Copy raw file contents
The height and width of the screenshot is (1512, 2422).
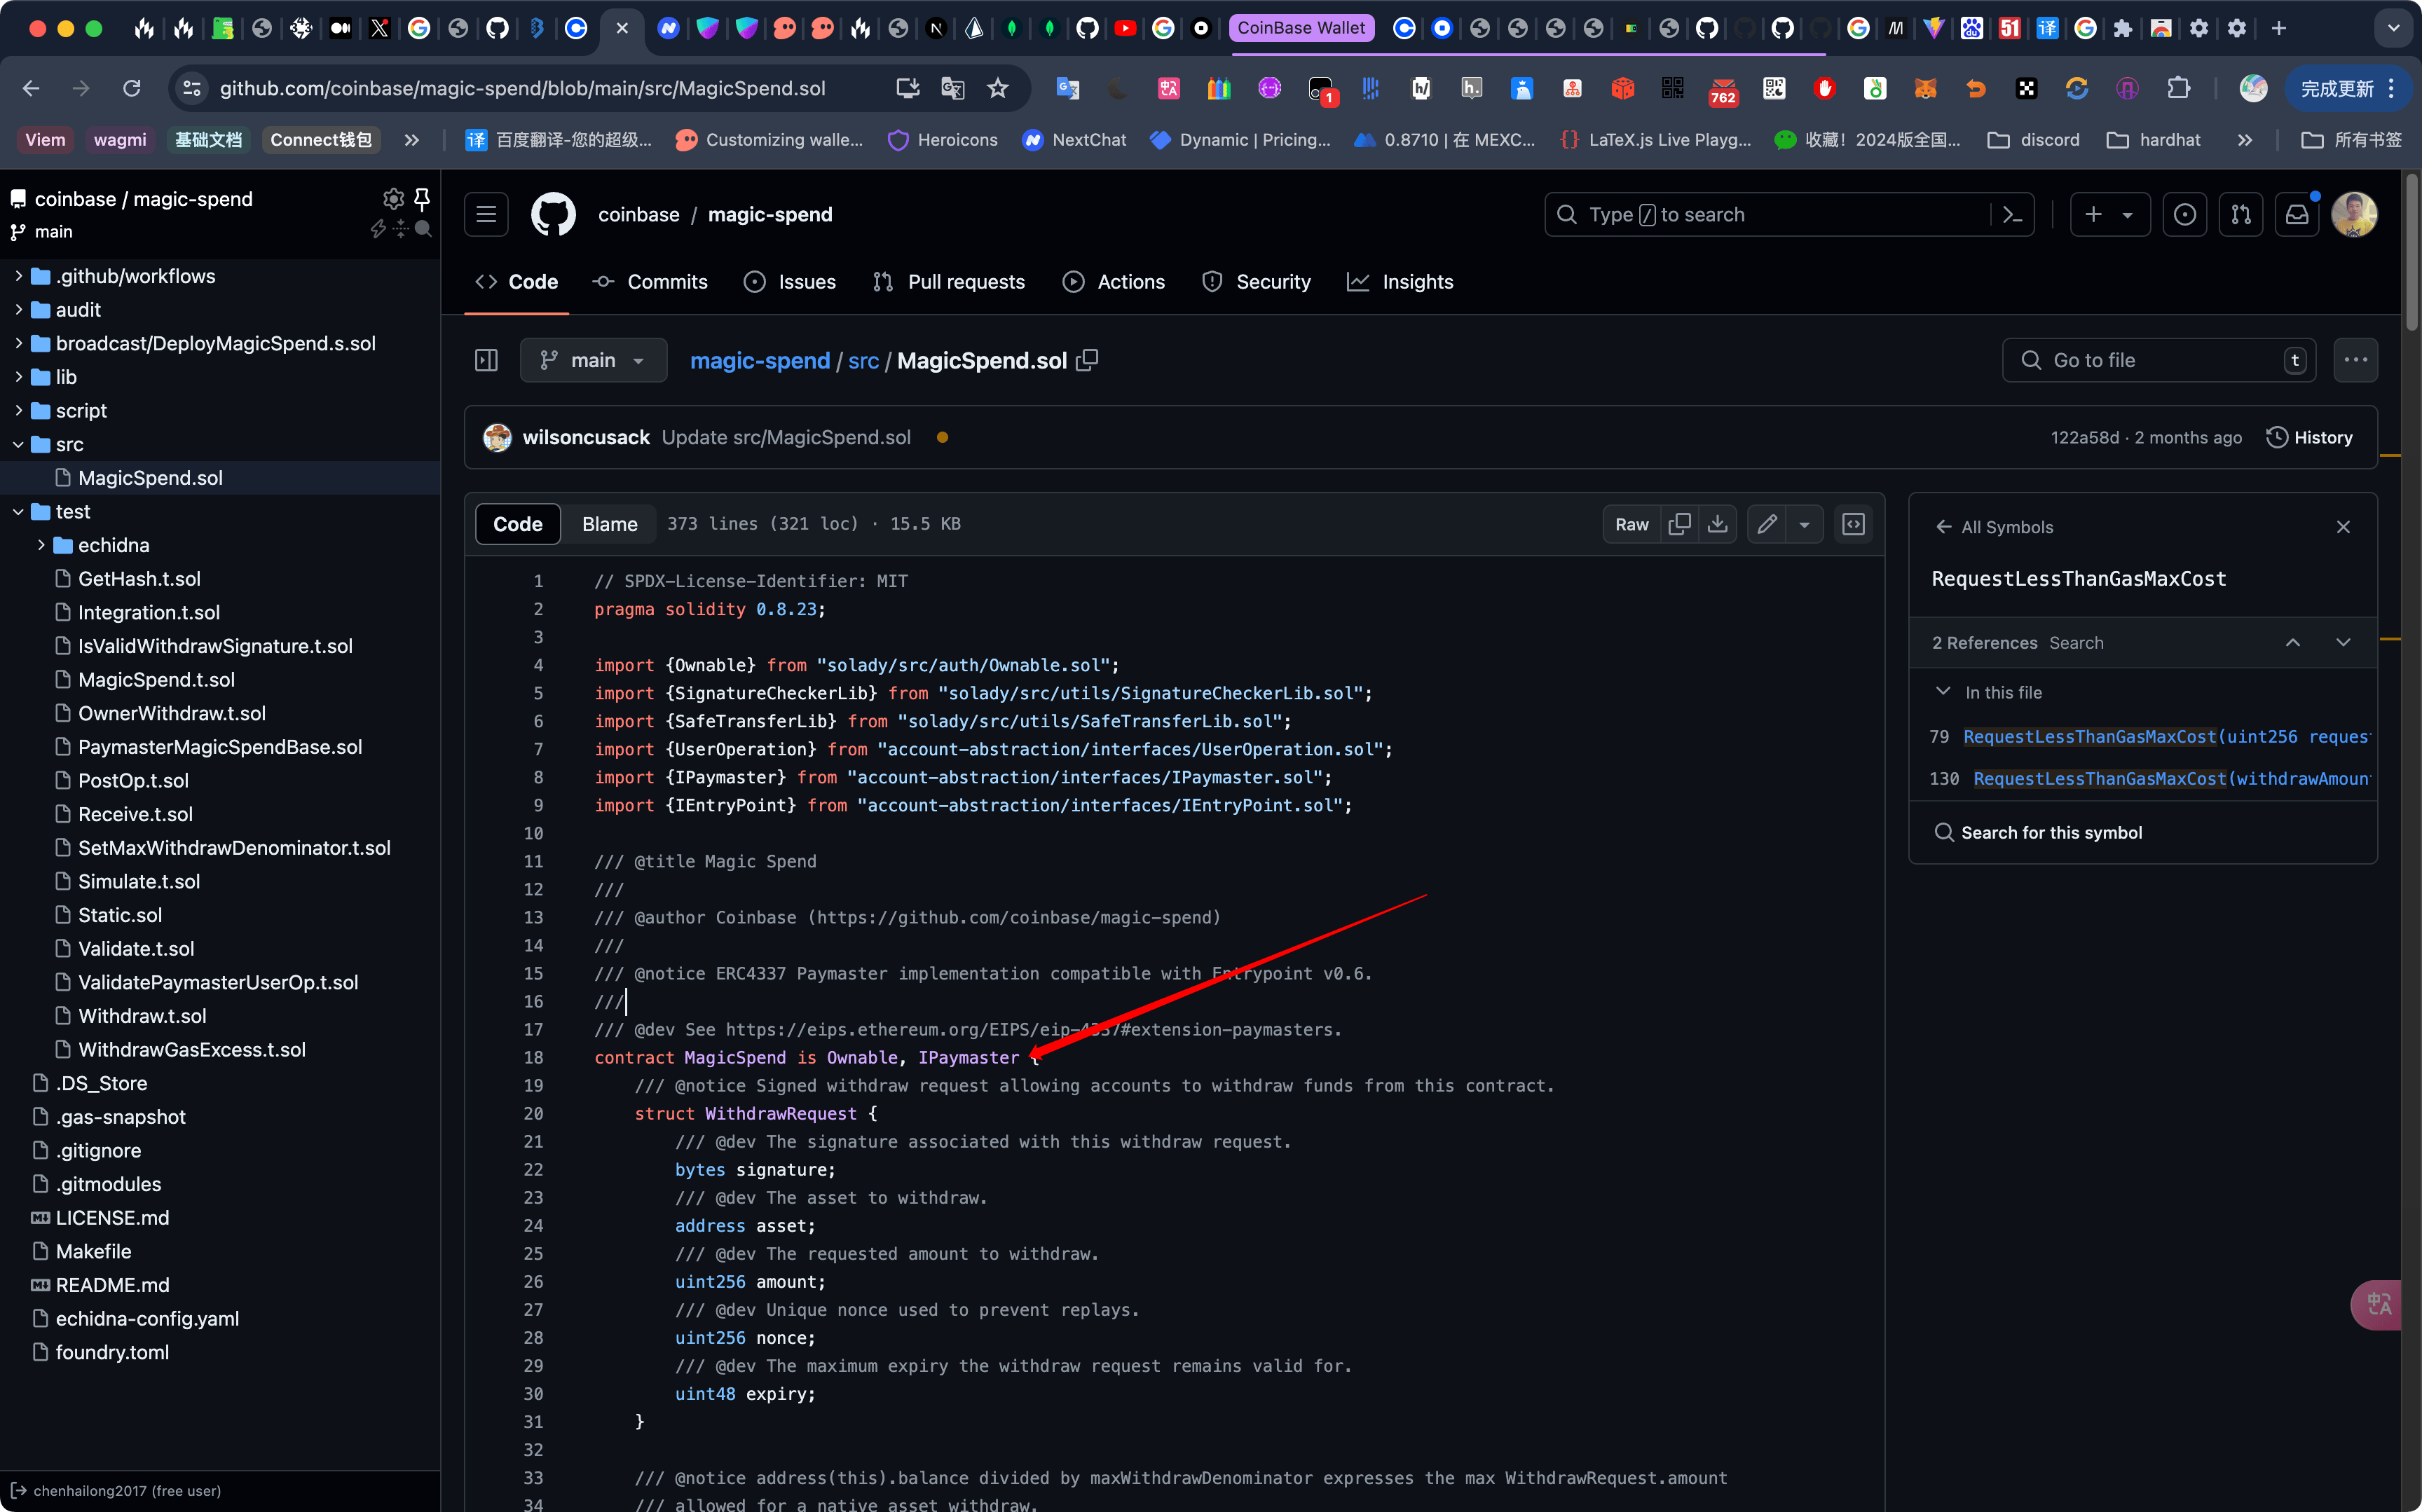pos(1680,524)
